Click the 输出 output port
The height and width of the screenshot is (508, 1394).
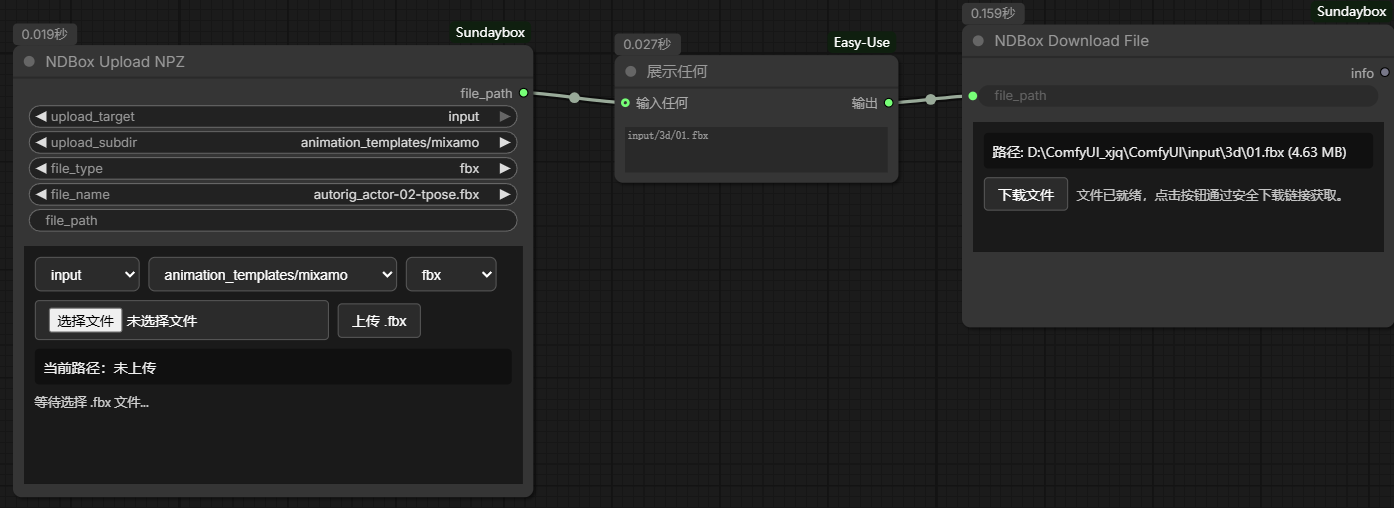point(888,102)
